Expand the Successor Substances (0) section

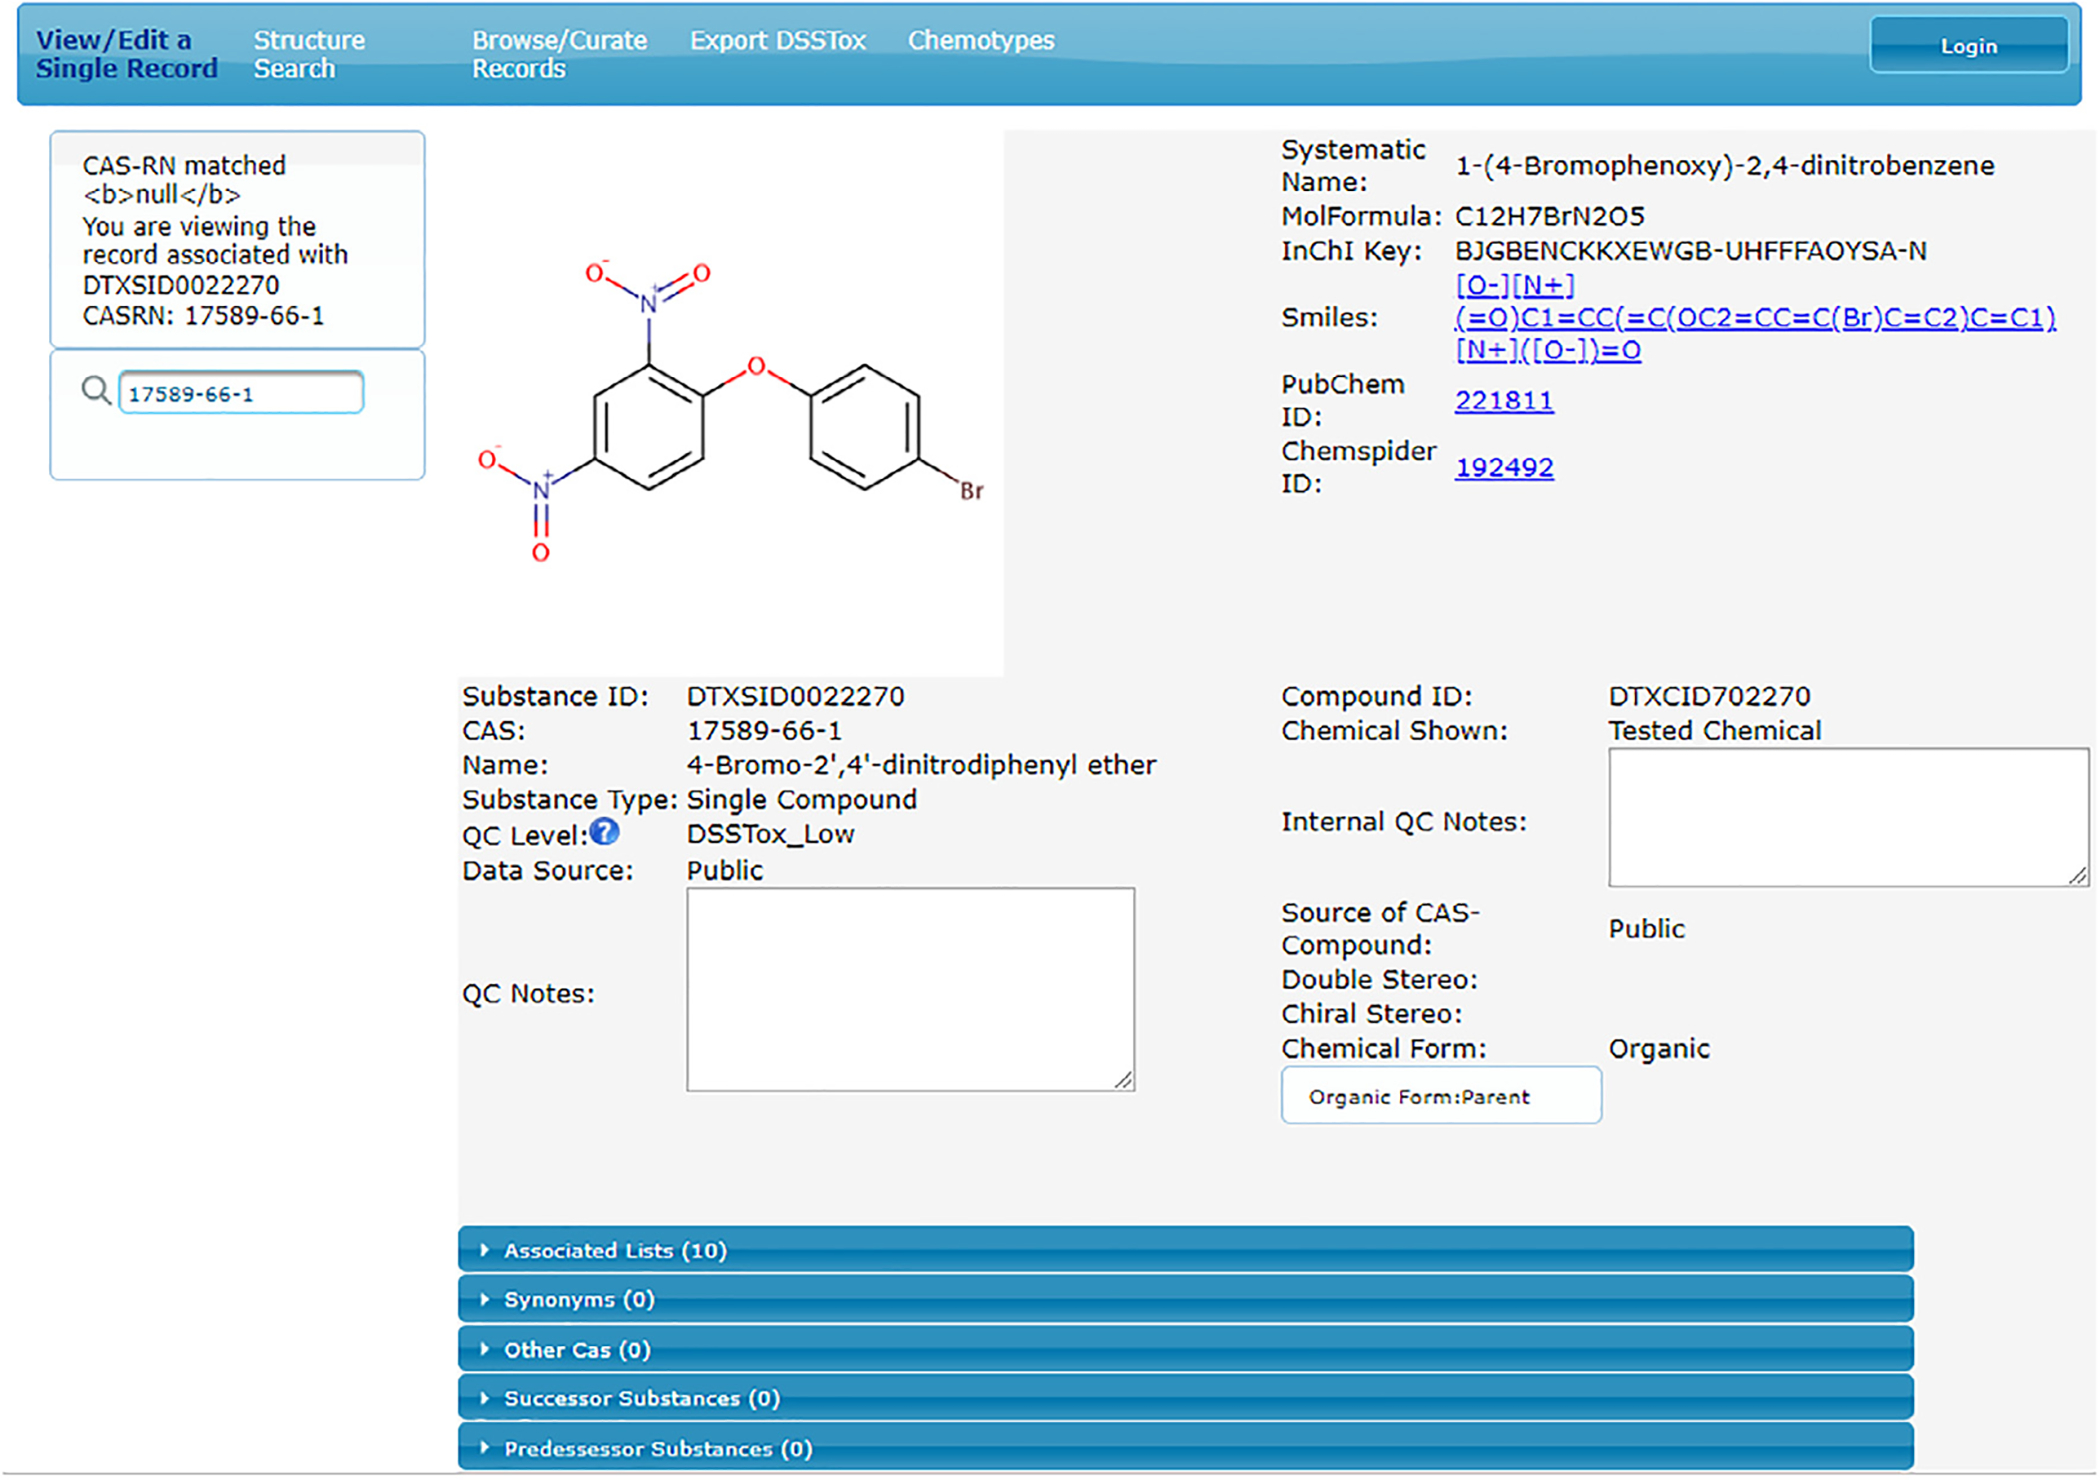click(1185, 1398)
